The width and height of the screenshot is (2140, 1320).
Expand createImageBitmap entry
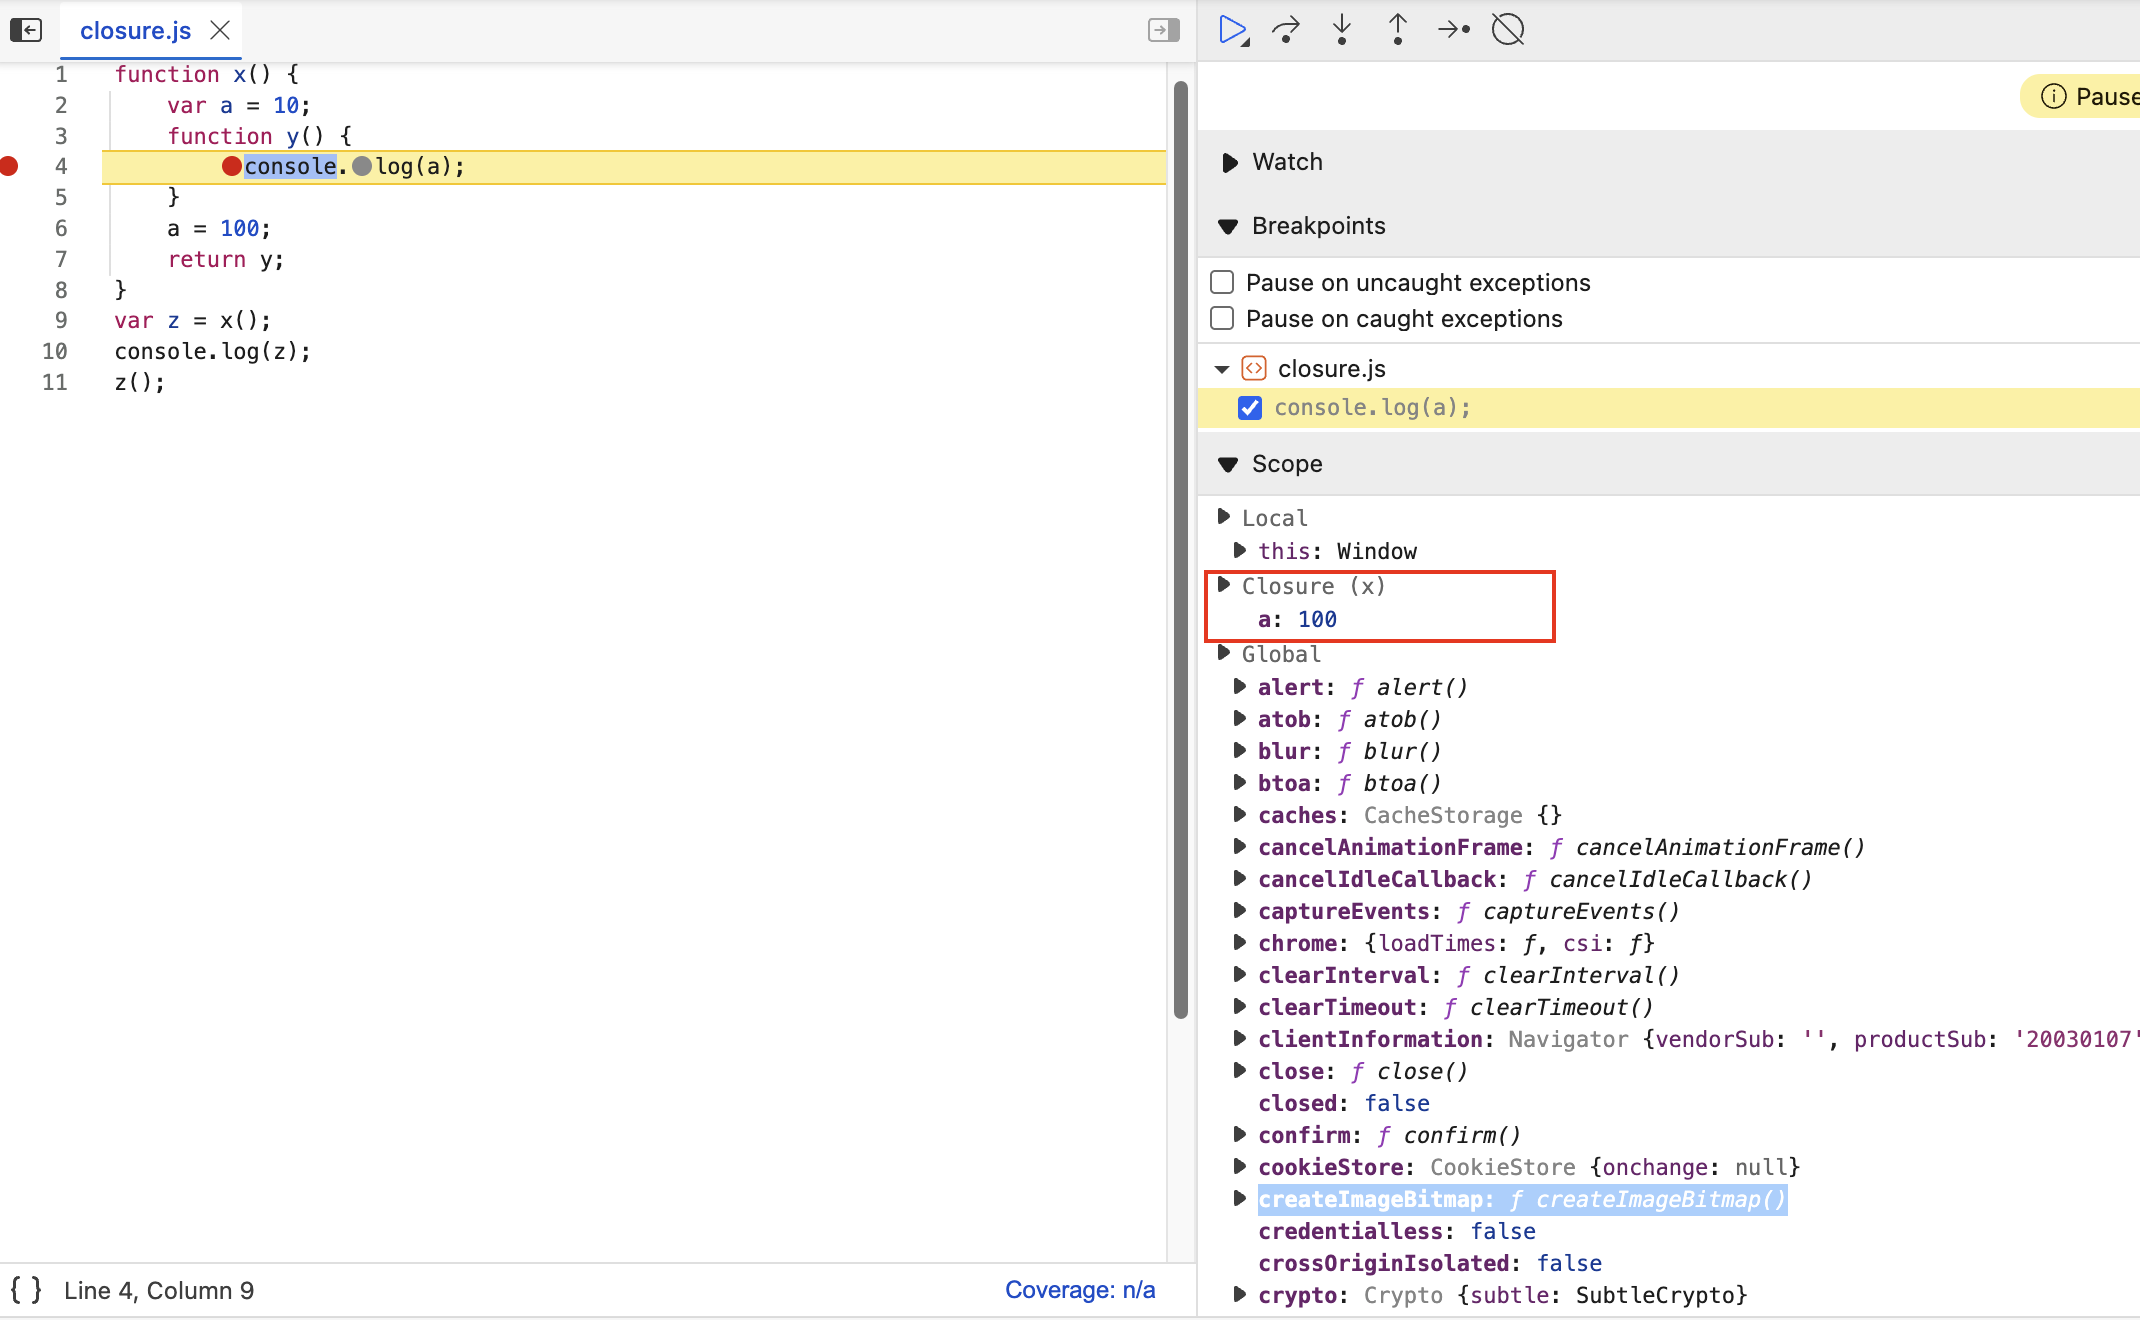(1240, 1198)
